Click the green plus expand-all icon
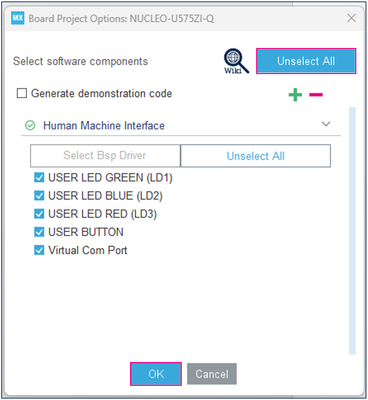This screenshot has height=400, width=368. click(x=295, y=95)
